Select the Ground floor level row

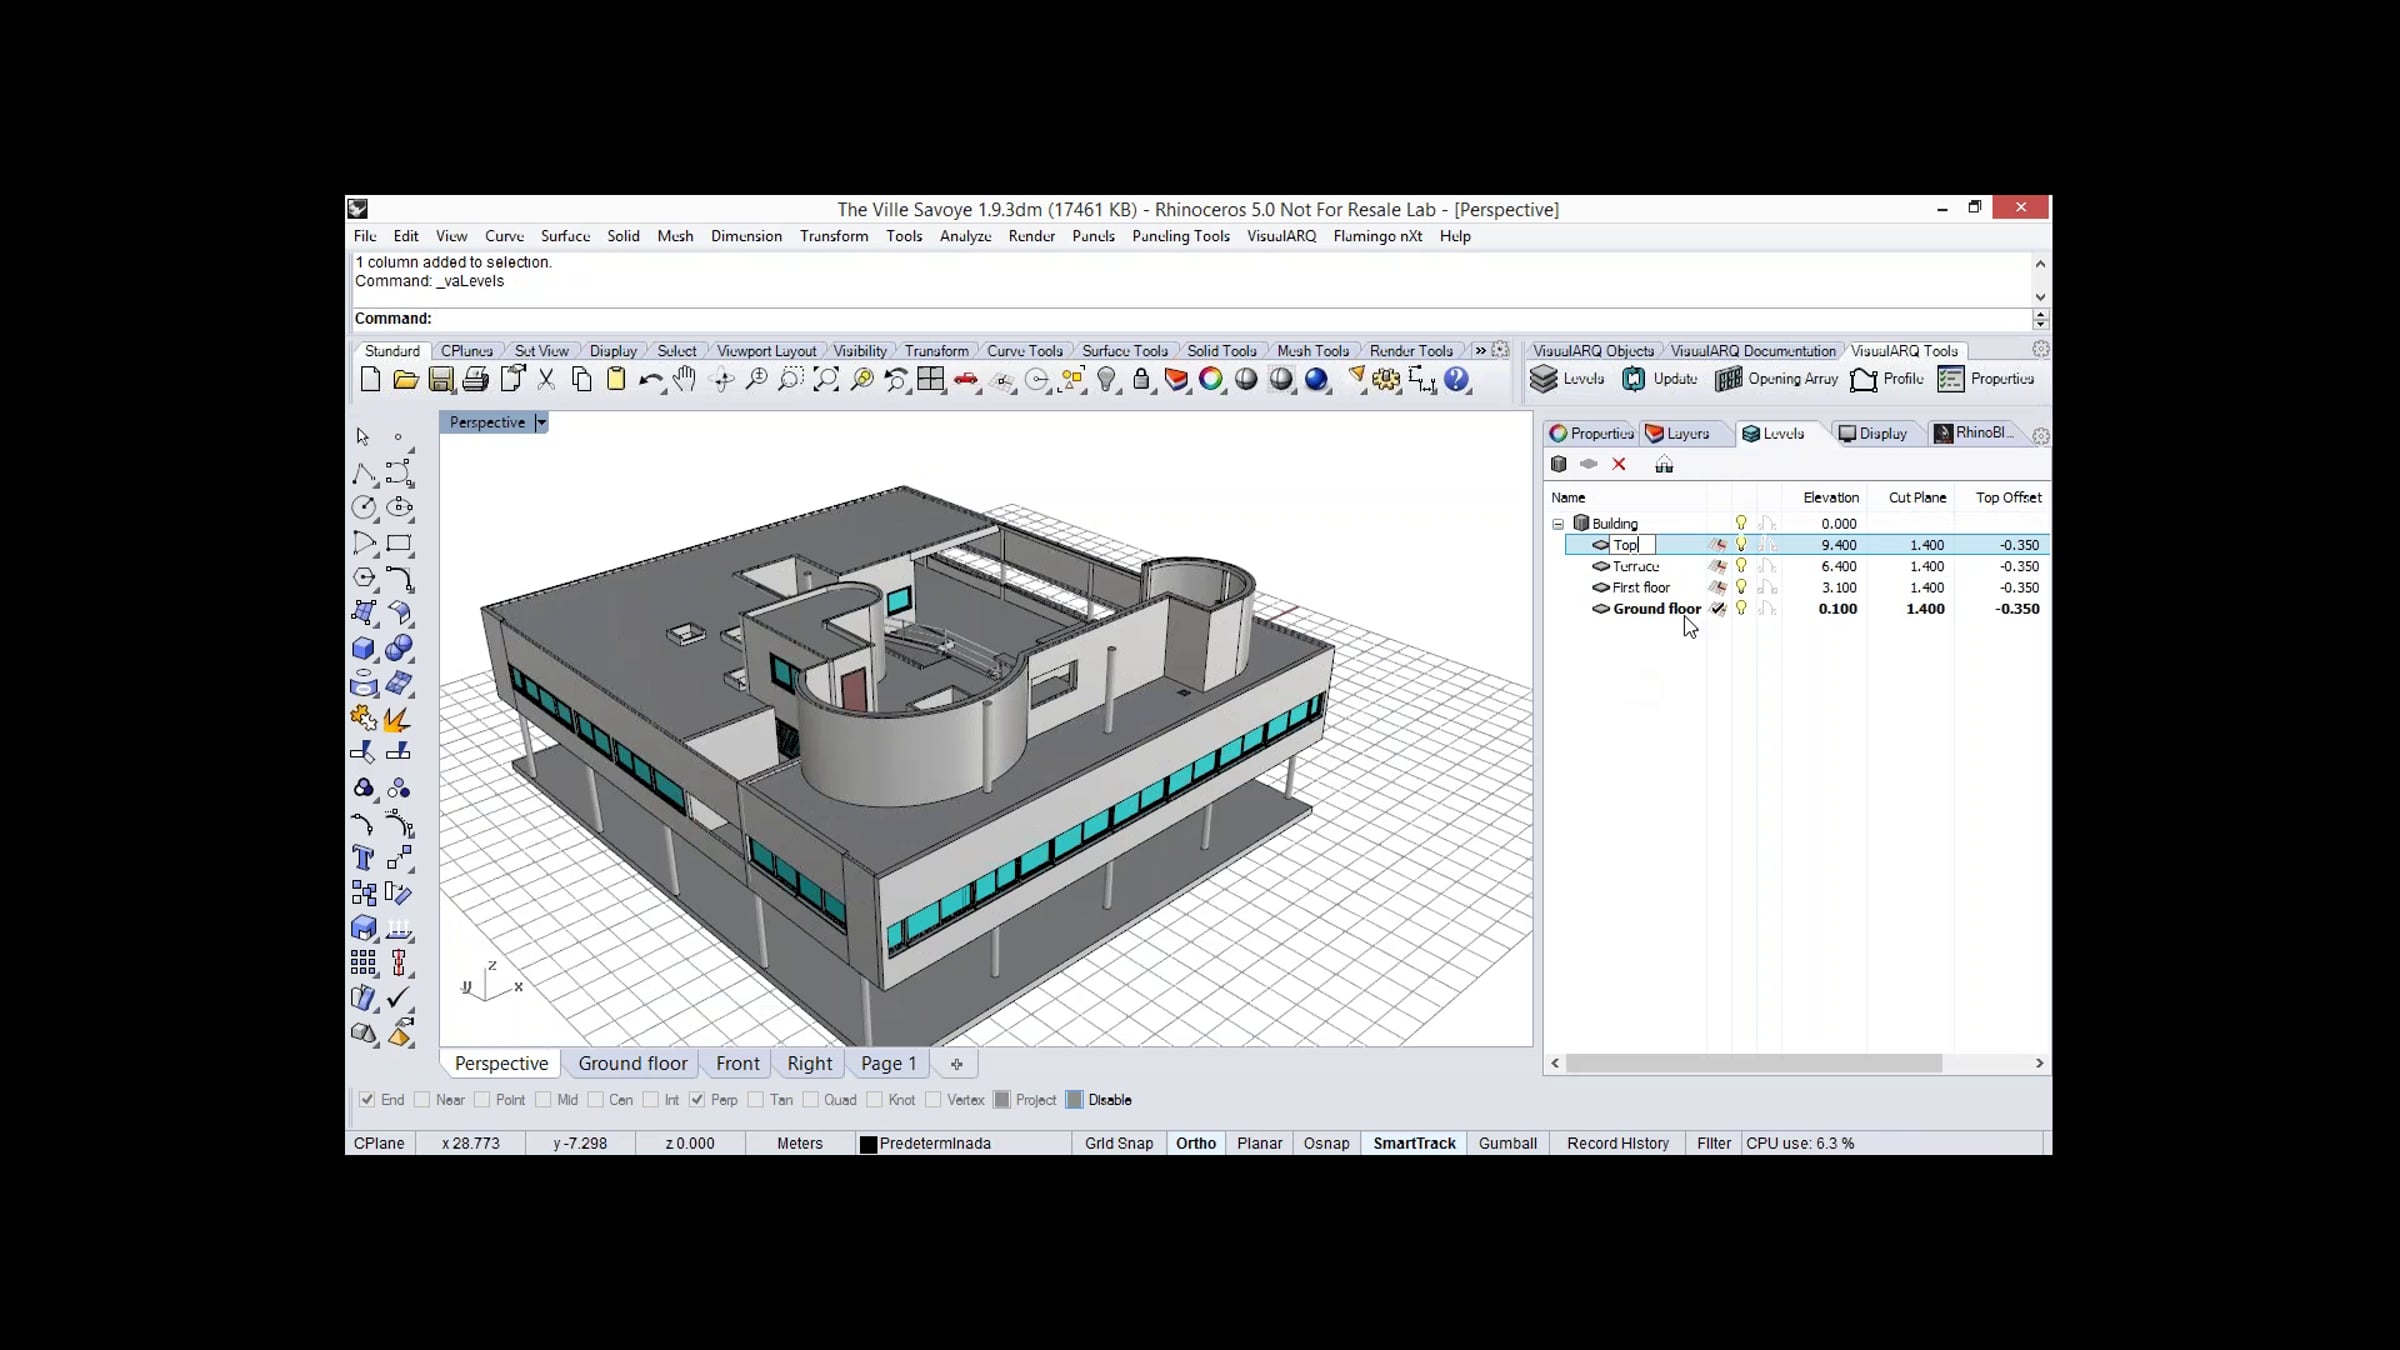pos(1807,609)
